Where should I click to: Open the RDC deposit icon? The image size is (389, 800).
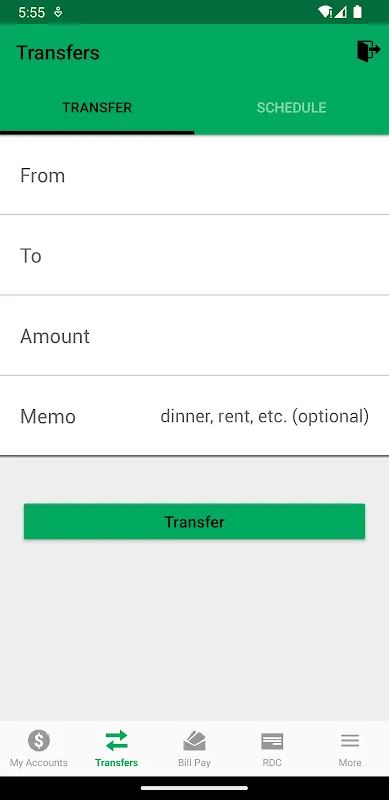pos(272,741)
